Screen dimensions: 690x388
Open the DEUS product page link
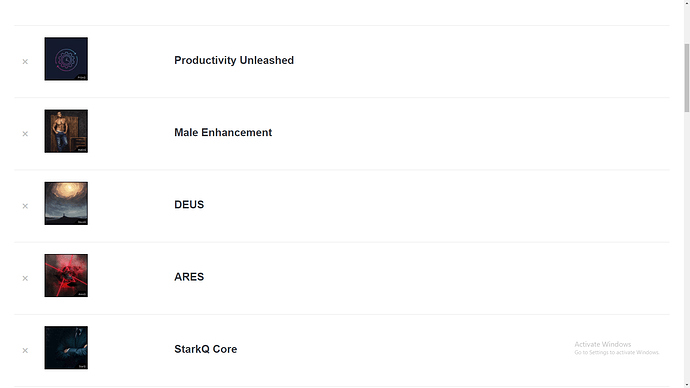tap(189, 205)
